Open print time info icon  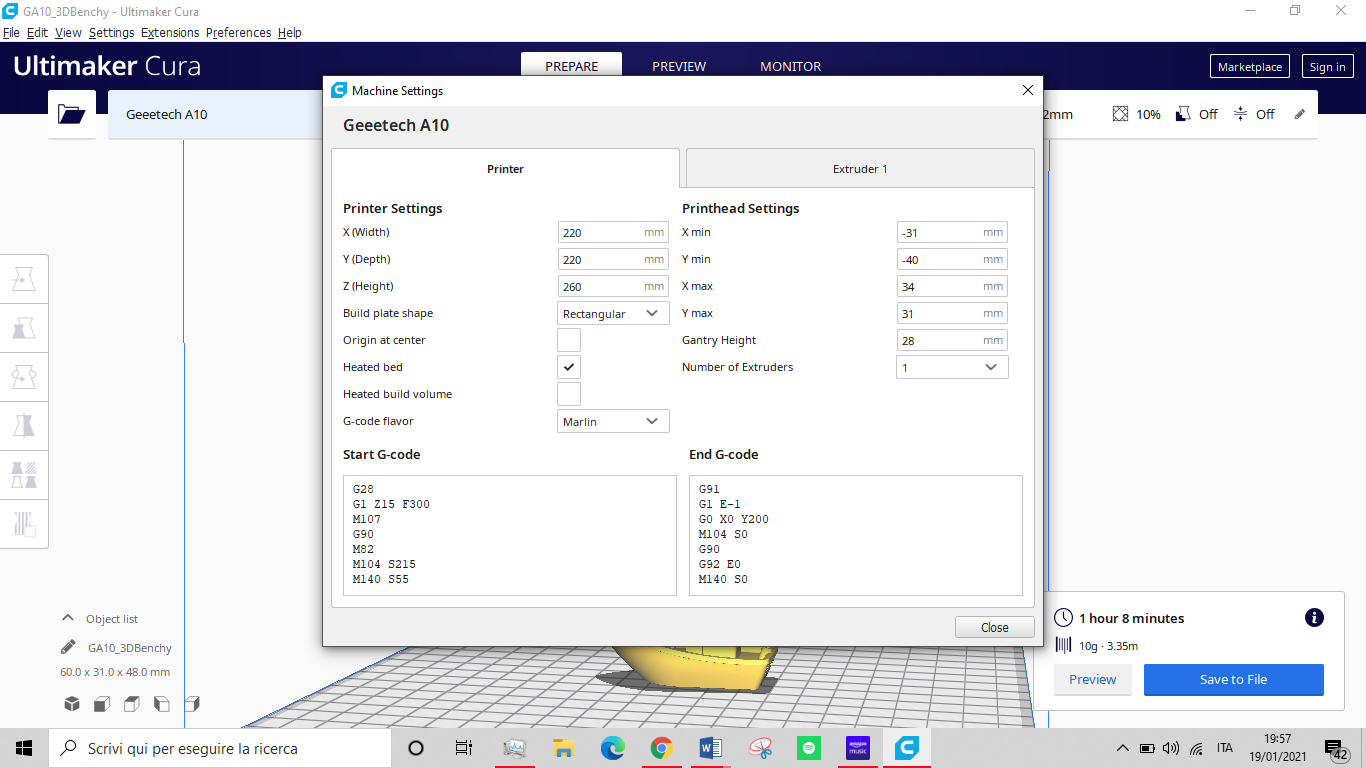point(1314,618)
